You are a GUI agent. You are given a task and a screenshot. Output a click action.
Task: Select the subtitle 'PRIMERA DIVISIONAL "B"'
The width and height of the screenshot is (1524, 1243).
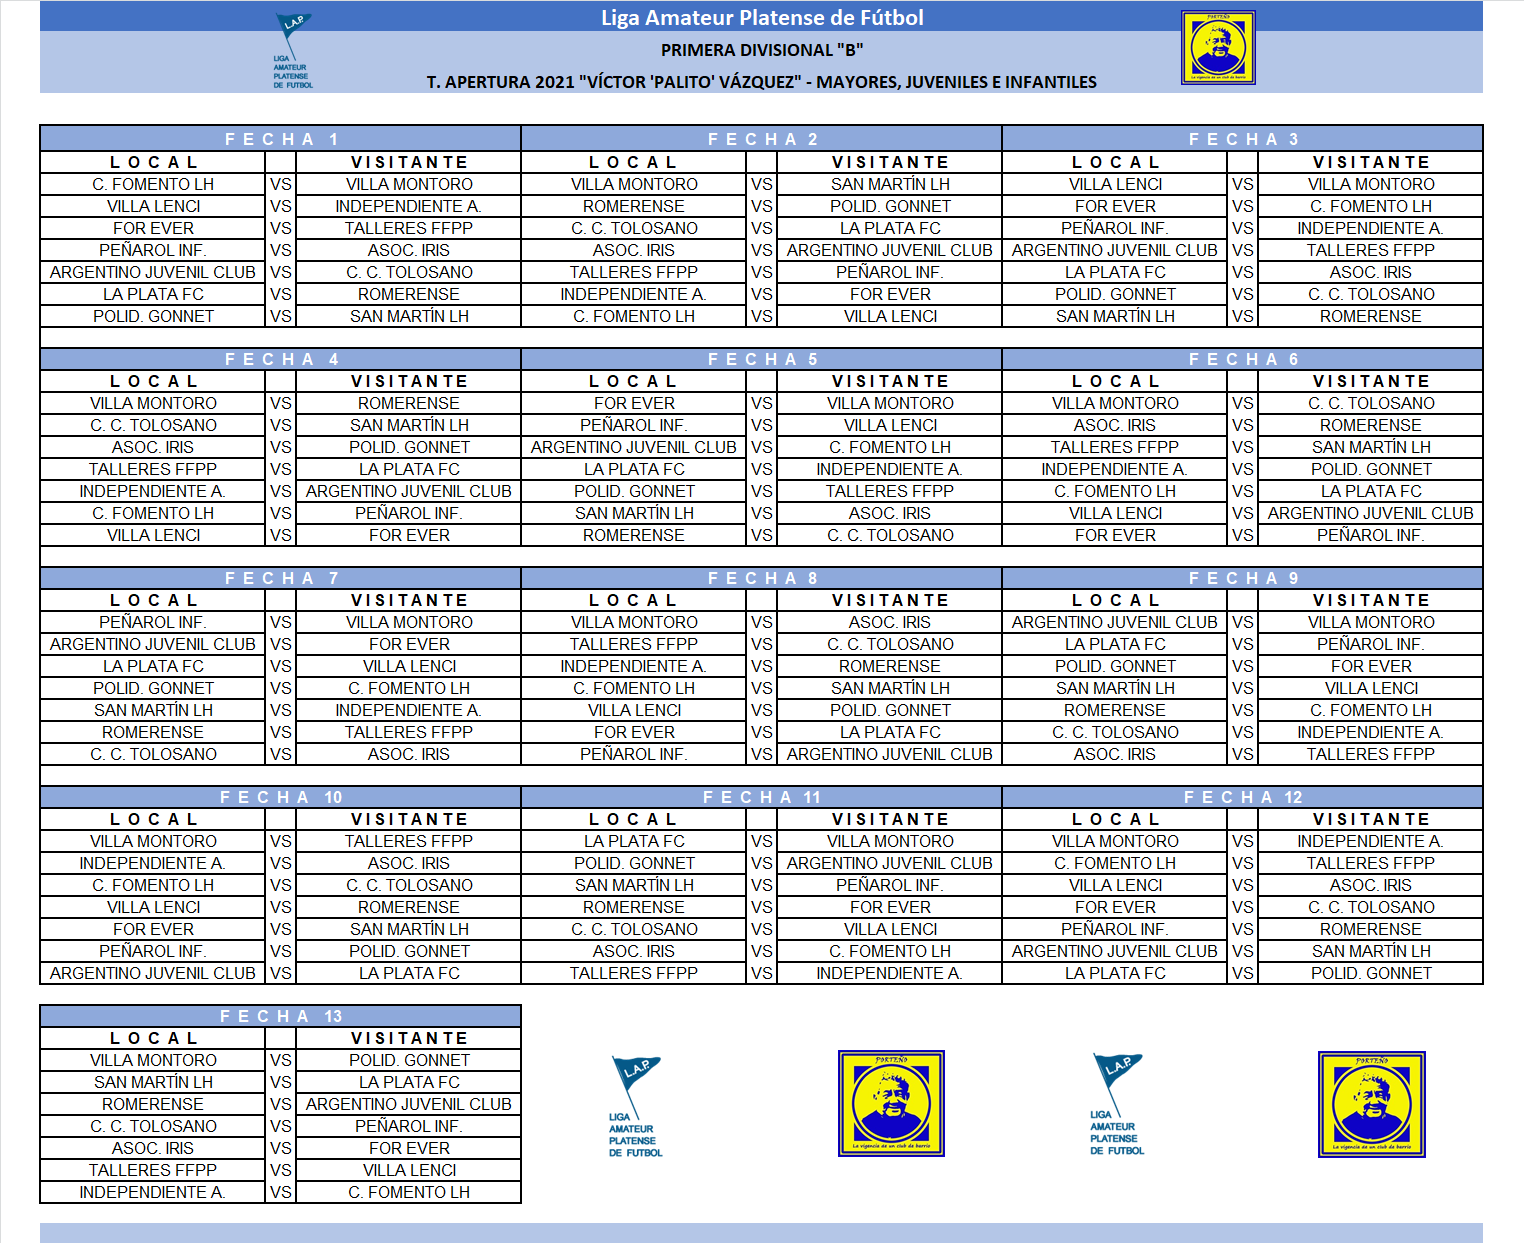762,50
